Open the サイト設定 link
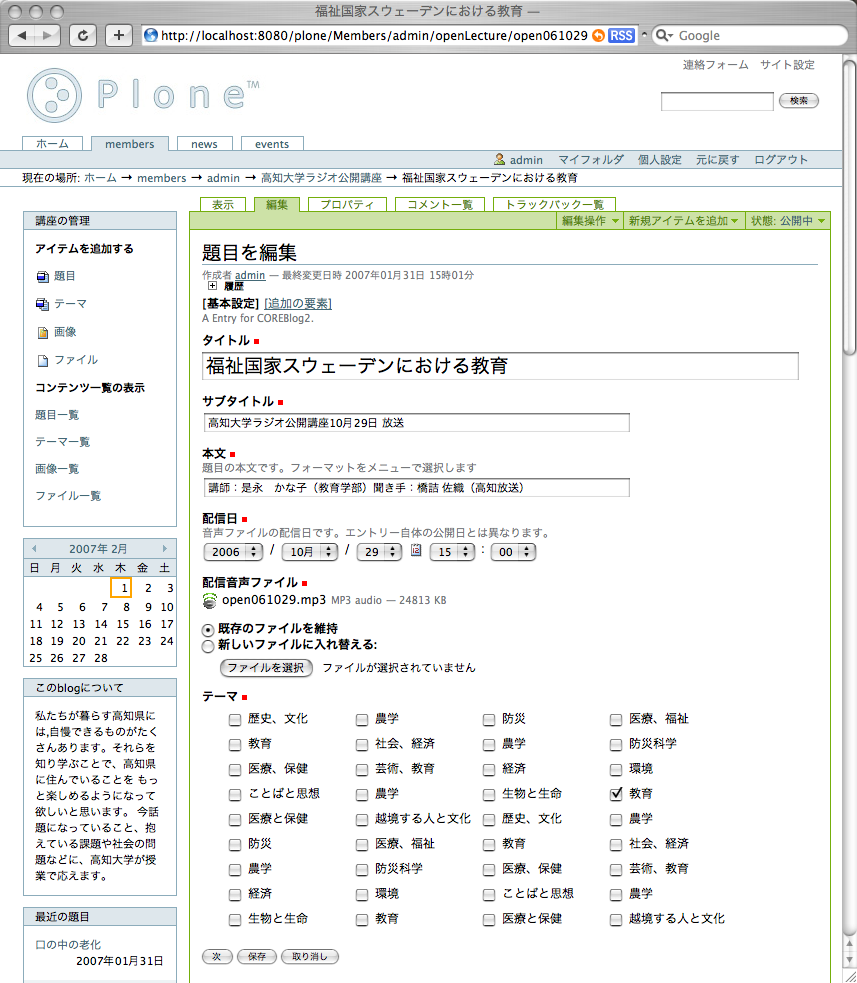The height and width of the screenshot is (983, 857). click(787, 65)
